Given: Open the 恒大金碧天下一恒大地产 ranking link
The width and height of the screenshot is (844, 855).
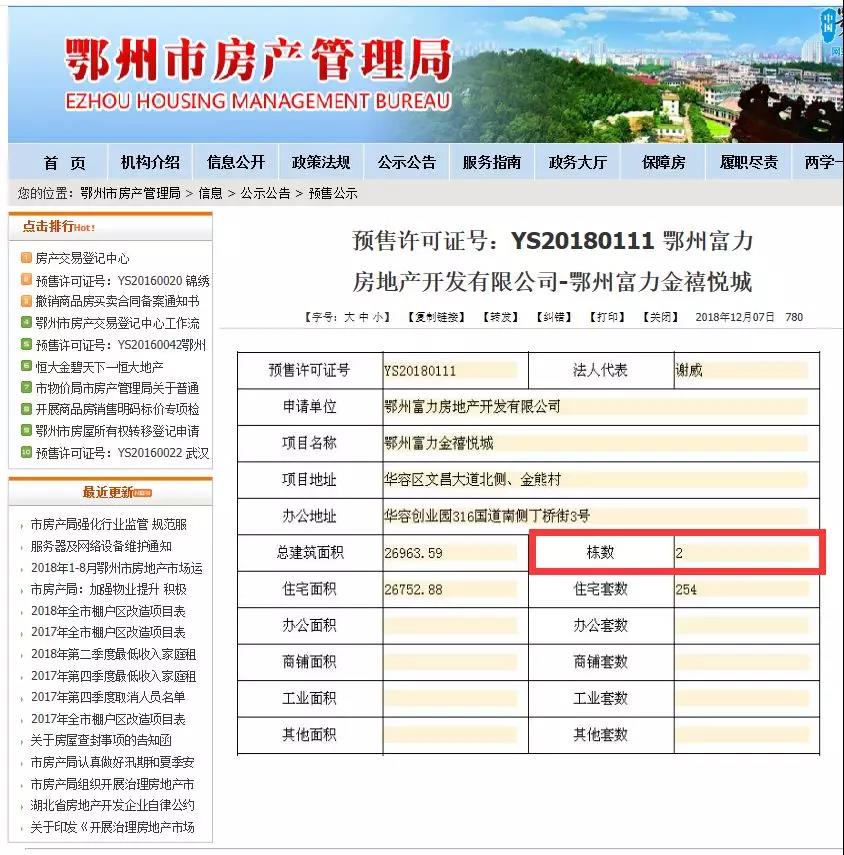Looking at the screenshot, I should pos(99,366).
